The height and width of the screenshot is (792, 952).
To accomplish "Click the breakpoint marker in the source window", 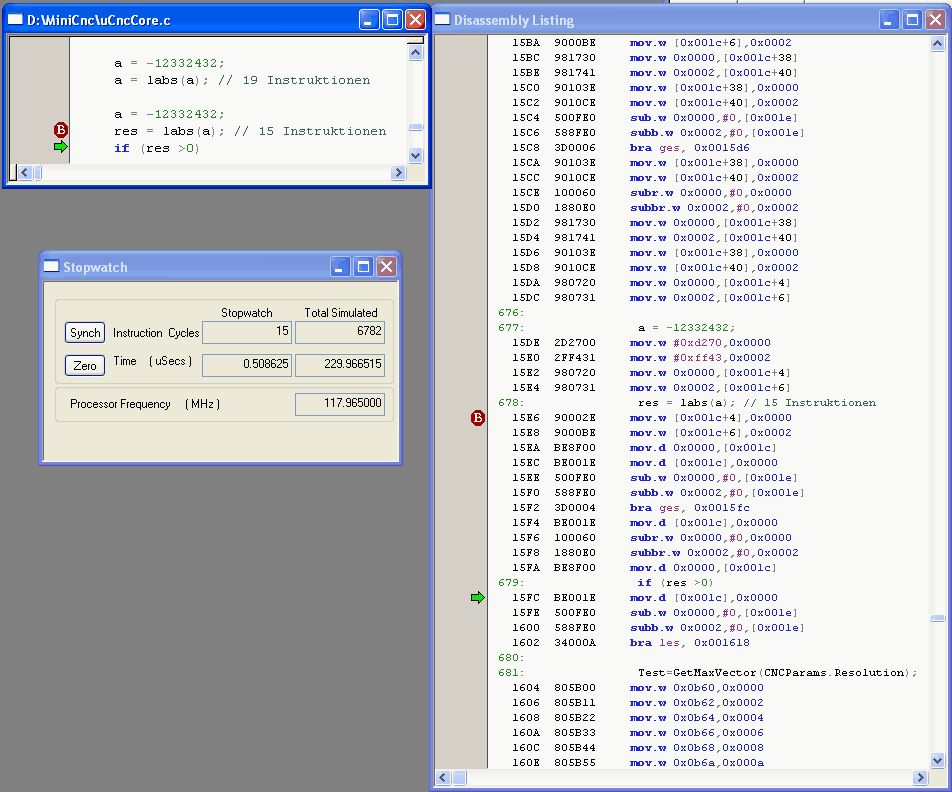I will pos(60,130).
